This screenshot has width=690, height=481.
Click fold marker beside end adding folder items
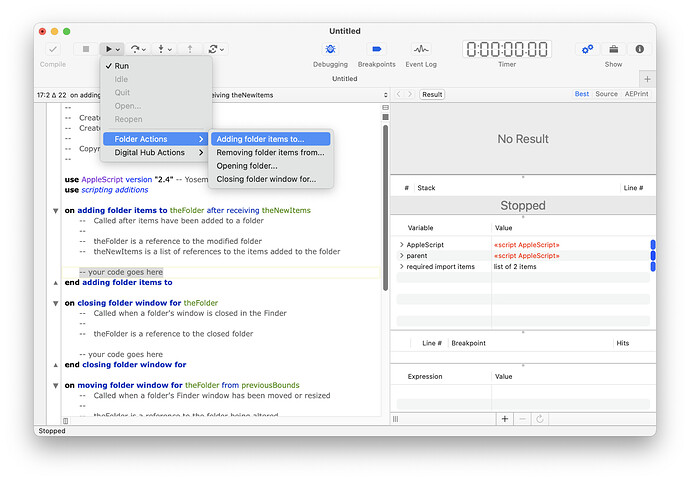[x=55, y=283]
